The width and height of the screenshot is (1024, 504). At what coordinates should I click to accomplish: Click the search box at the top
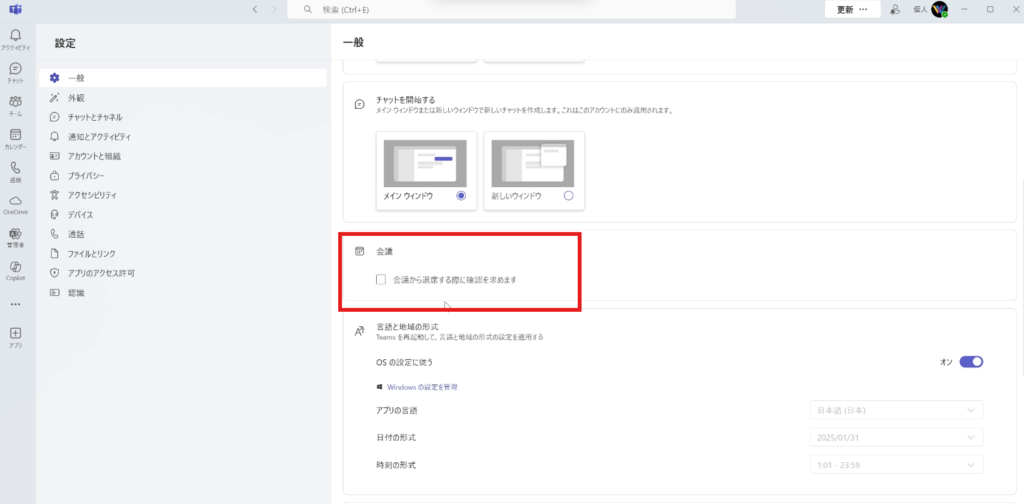tap(510, 9)
